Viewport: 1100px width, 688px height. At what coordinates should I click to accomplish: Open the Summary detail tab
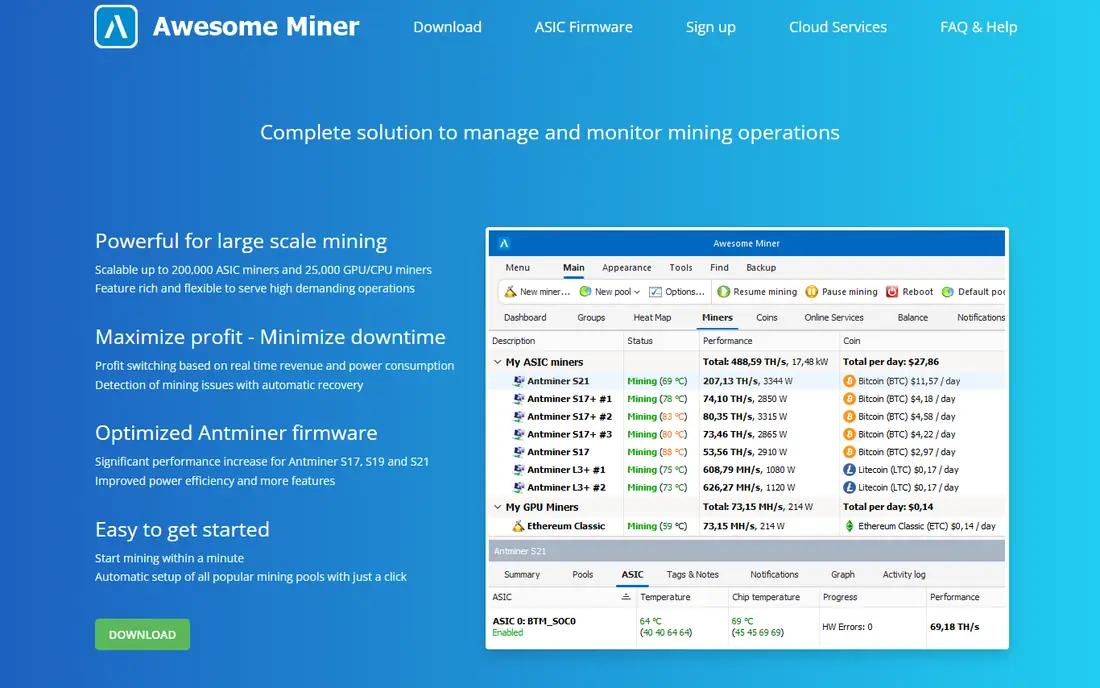click(522, 574)
